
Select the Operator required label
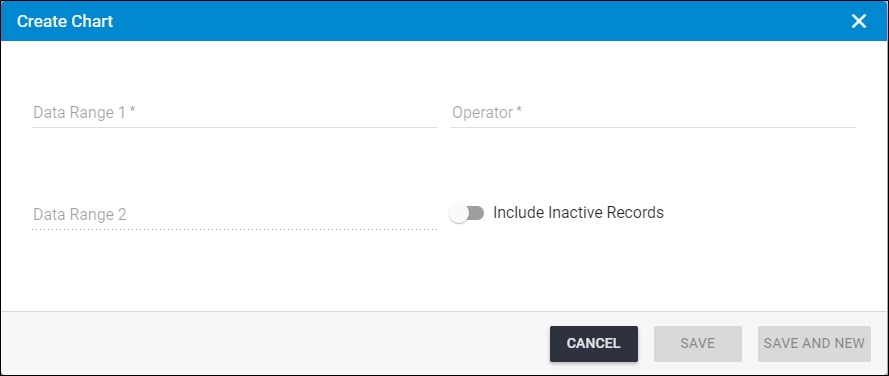pyautogui.click(x=486, y=113)
